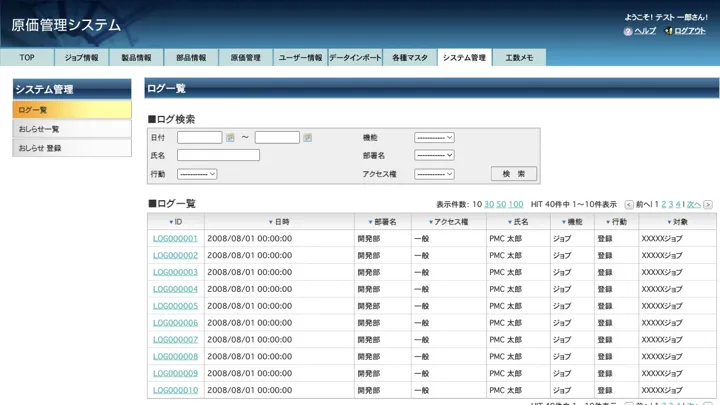The image size is (720, 405).
Task: Switch to the TOP tab
Action: (27, 57)
